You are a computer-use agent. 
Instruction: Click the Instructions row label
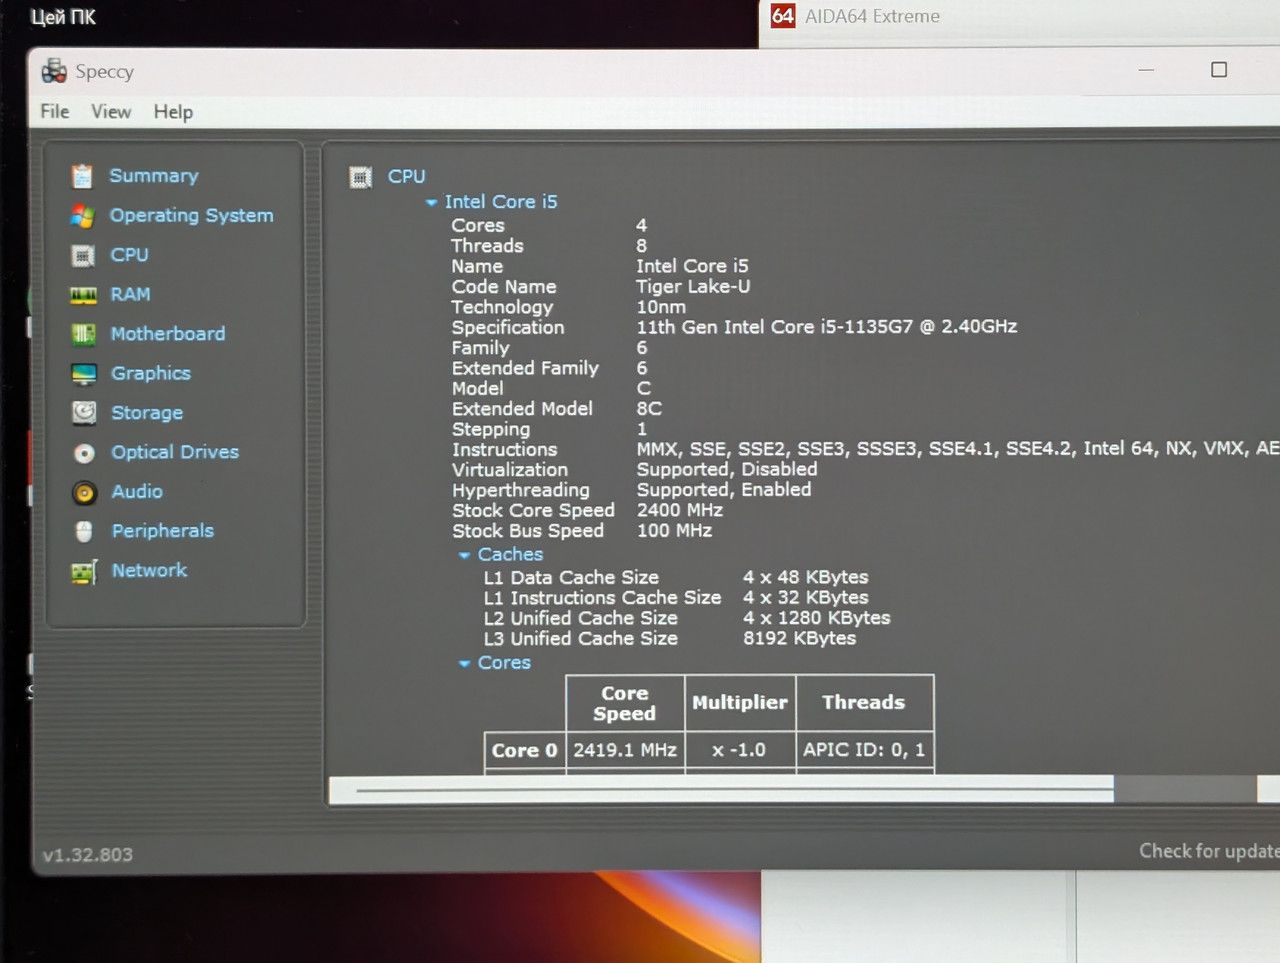(x=505, y=450)
